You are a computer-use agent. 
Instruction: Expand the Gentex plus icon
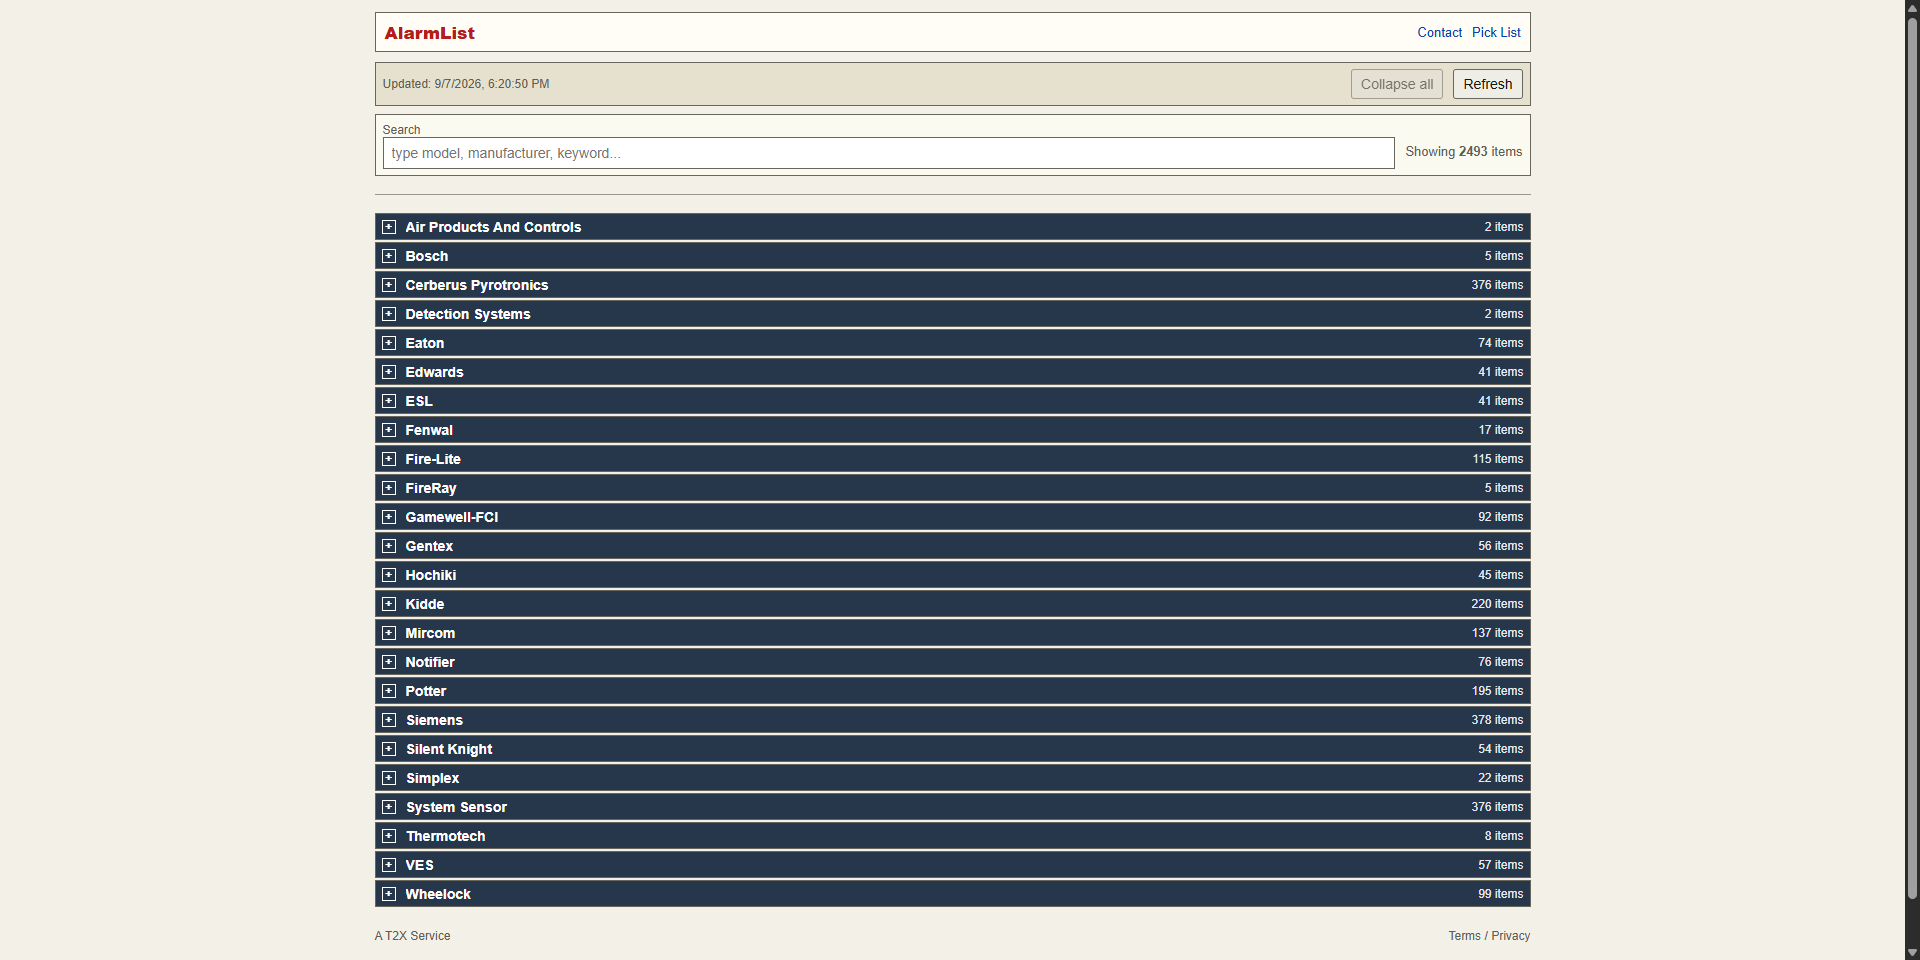(x=389, y=546)
